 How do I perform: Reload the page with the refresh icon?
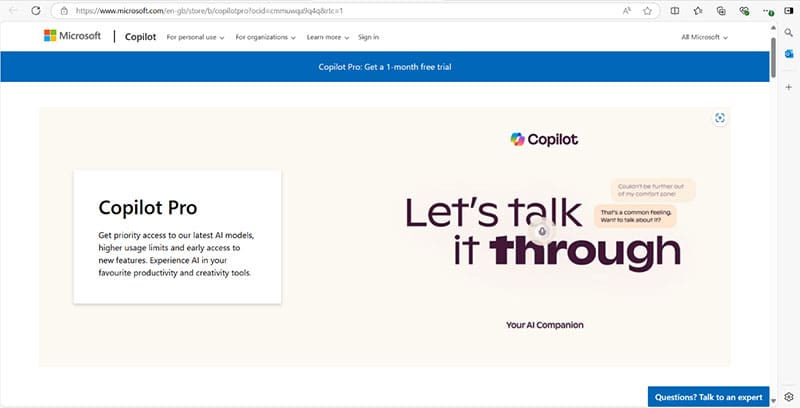tap(36, 11)
